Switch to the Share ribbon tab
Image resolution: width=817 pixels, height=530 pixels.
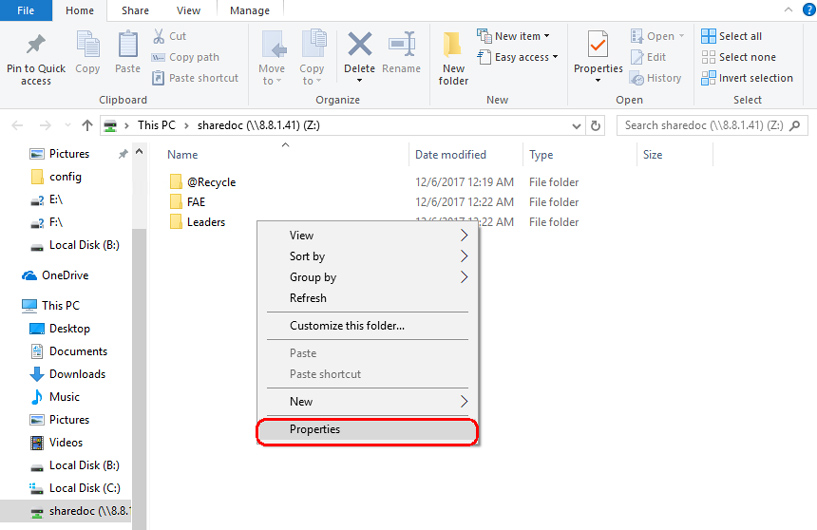tap(135, 11)
